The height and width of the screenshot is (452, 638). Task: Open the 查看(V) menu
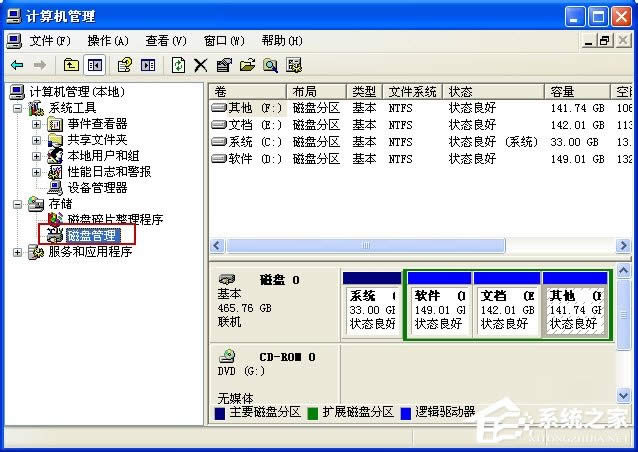(x=165, y=41)
